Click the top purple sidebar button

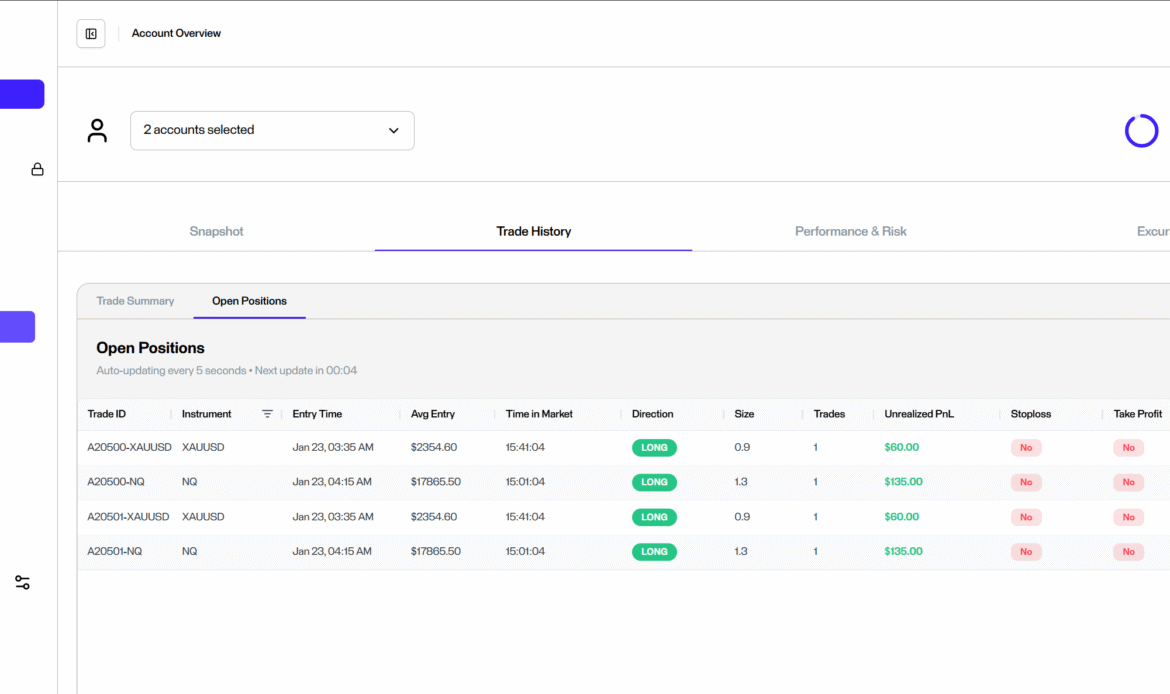pos(22,94)
